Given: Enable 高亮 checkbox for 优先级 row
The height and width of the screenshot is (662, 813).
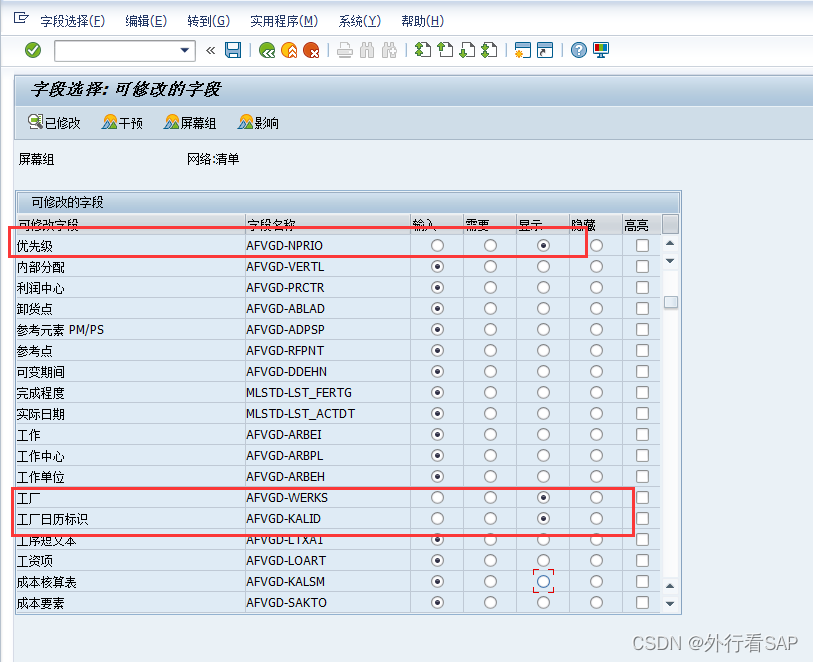Looking at the screenshot, I should (642, 245).
